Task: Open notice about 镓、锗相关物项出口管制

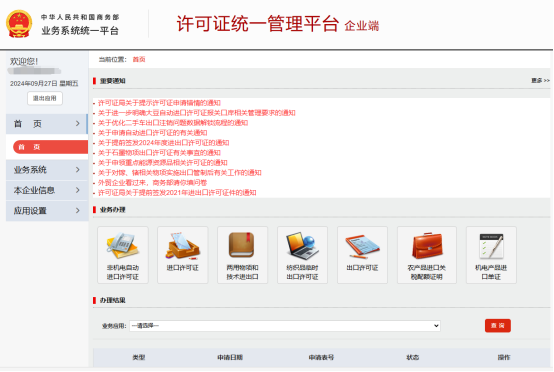Action: [x=179, y=172]
